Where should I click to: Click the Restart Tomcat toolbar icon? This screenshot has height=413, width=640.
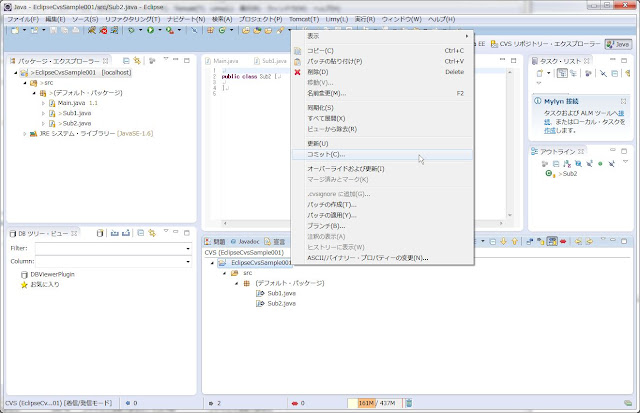(x=114, y=30)
